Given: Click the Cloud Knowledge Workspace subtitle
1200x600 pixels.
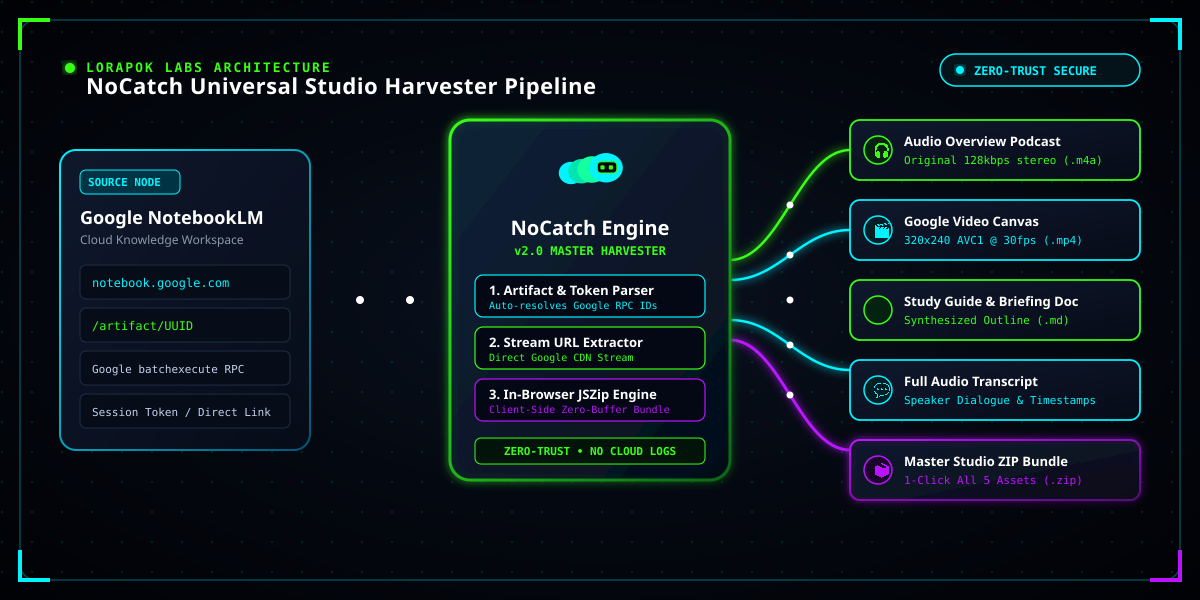Looking at the screenshot, I should click(162, 240).
